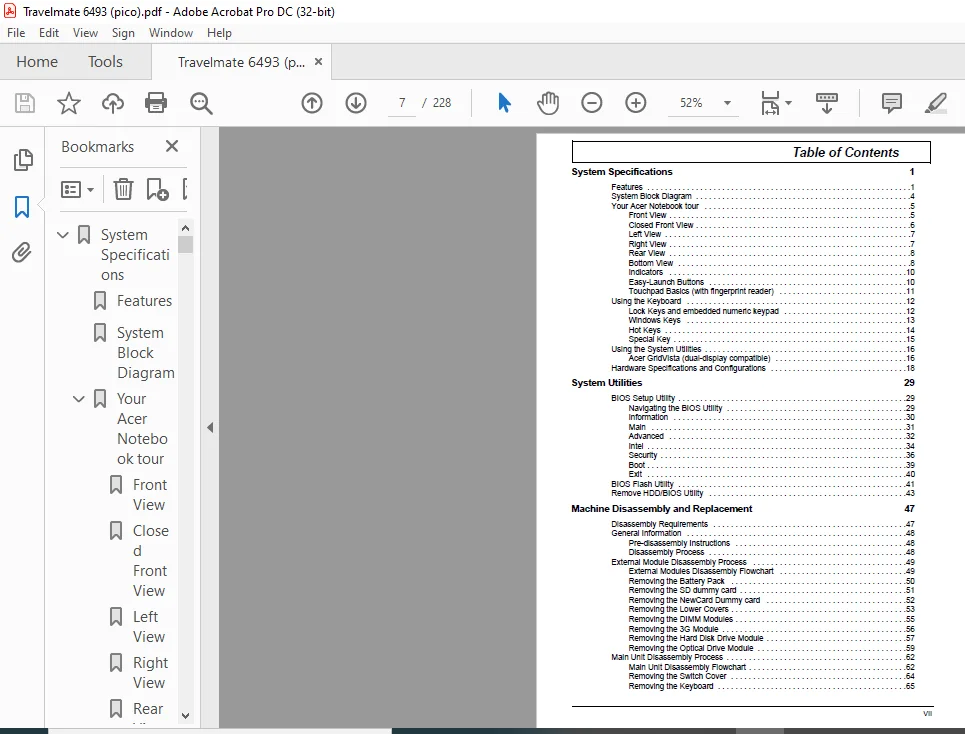The height and width of the screenshot is (734, 965).
Task: Click the 52% zoom value field
Action: point(691,103)
